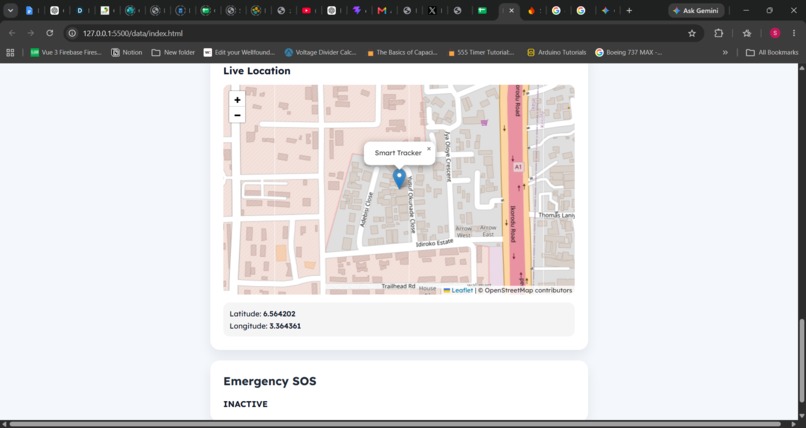The image size is (806, 428).
Task: Switch to the Google Docs tab
Action: coord(29,10)
